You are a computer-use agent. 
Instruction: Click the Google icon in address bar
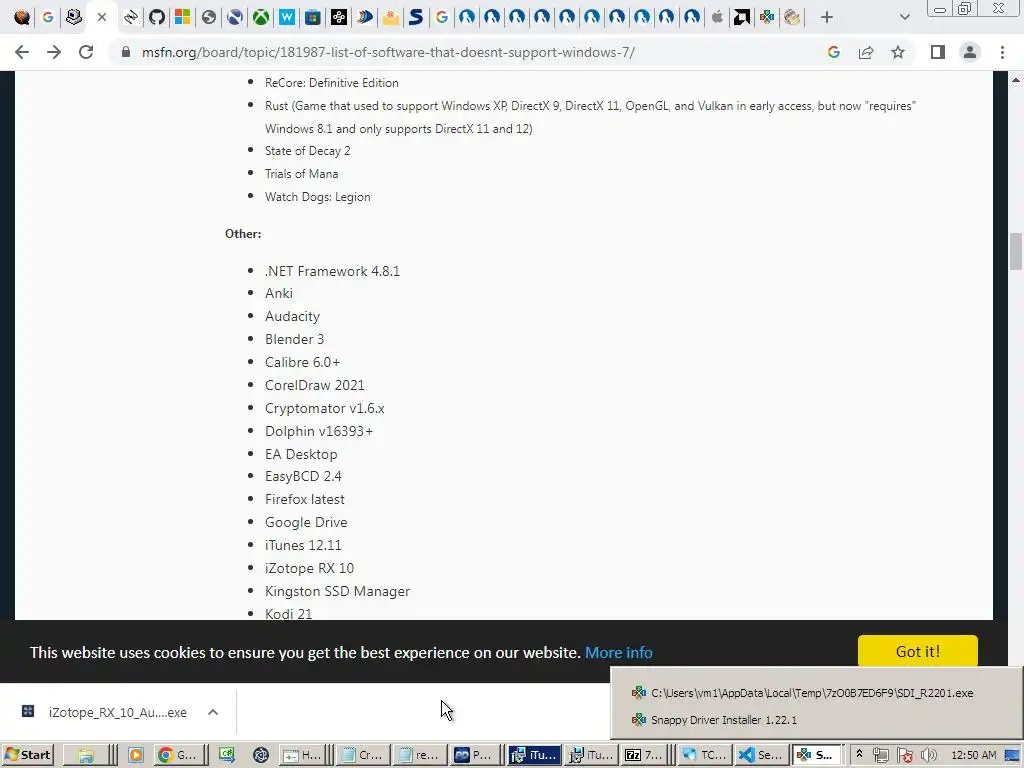tap(833, 52)
